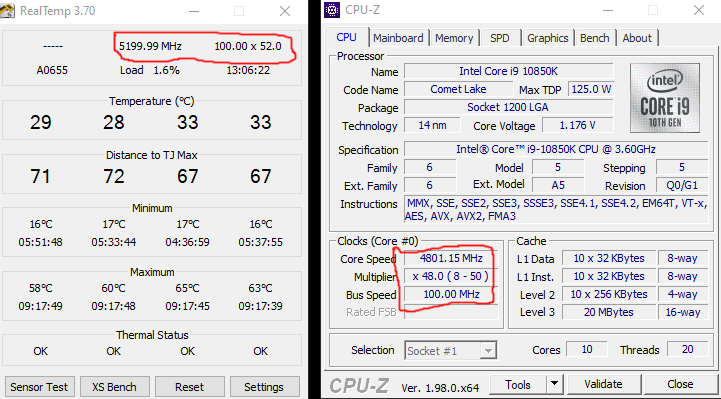Screen dimensions: 721x399
Task: Click the Intel Core i9 10th Gen logo
Action: click(665, 98)
